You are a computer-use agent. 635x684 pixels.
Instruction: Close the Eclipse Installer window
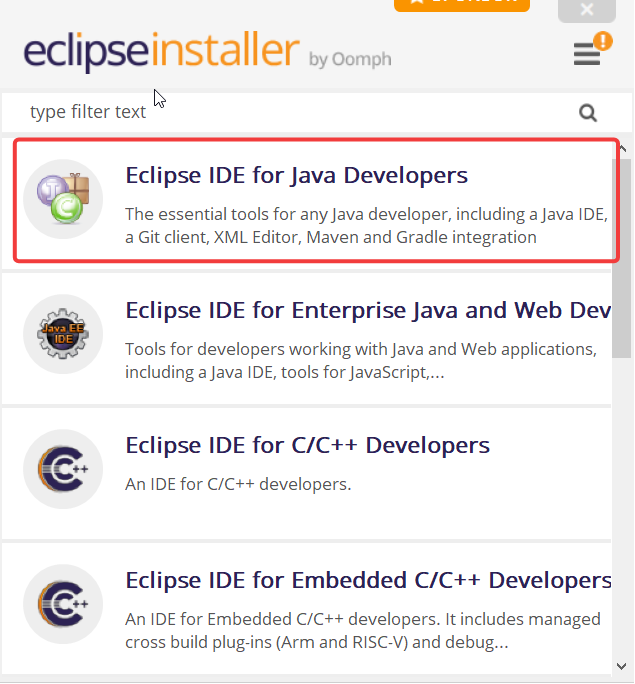[587, 10]
